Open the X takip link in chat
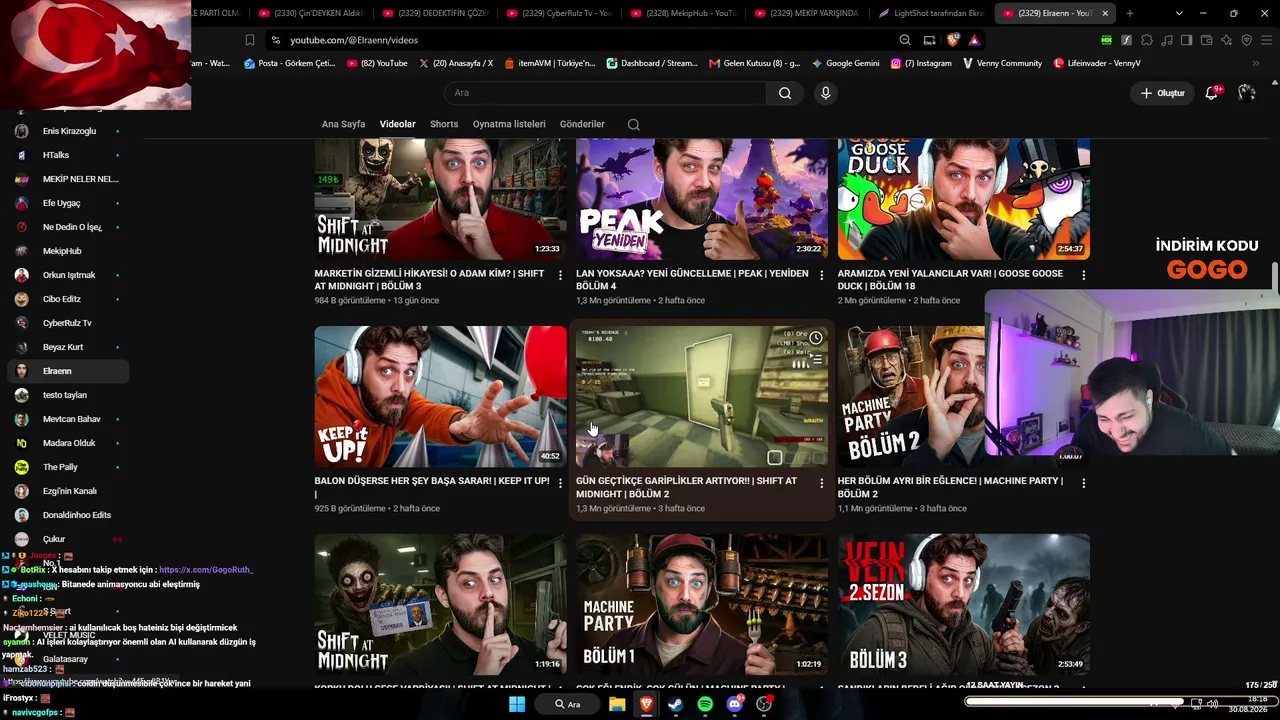 [206, 569]
